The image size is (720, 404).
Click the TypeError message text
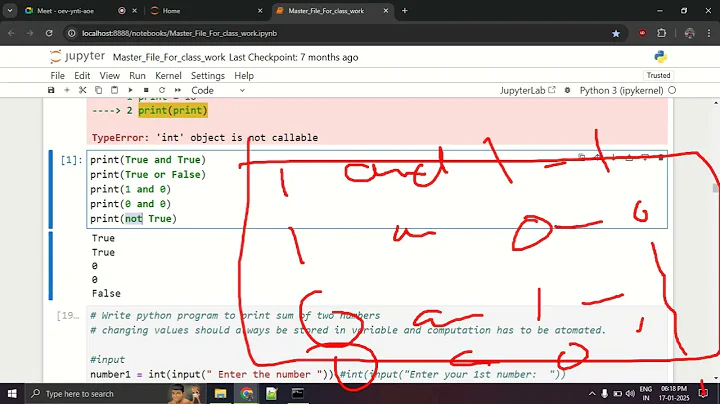click(x=205, y=138)
